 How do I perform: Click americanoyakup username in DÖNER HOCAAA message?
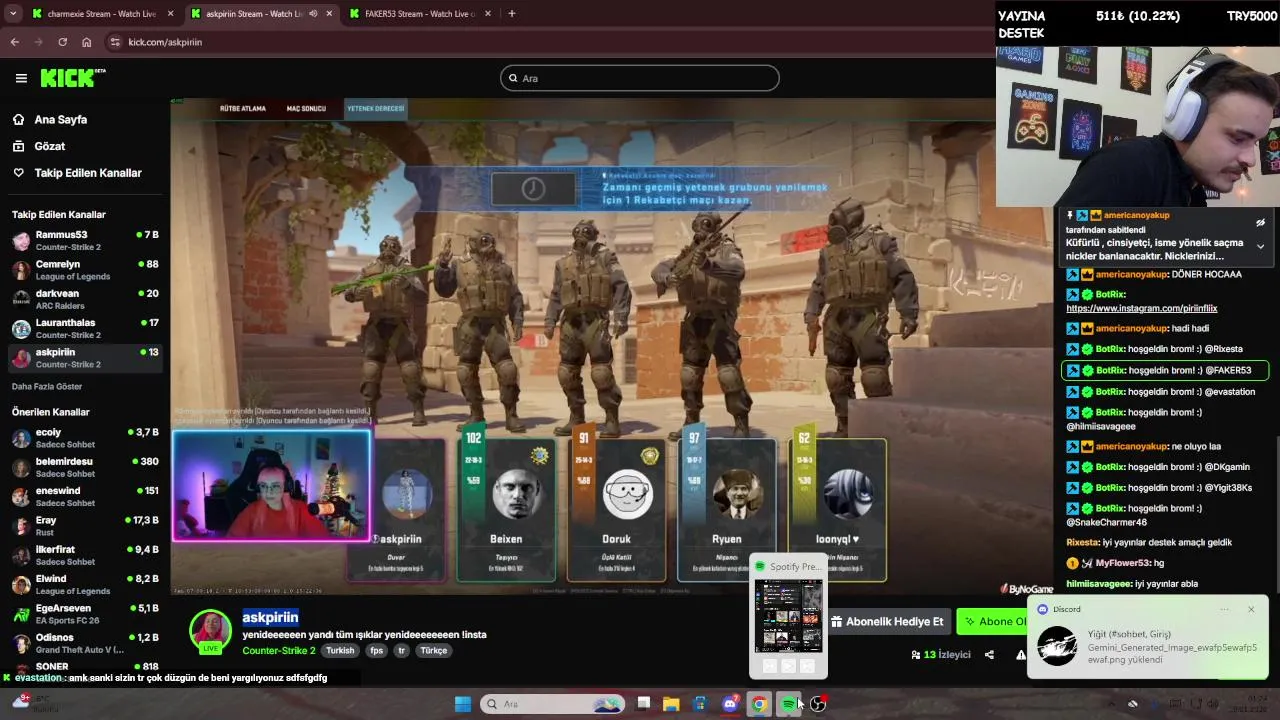[x=1132, y=274]
